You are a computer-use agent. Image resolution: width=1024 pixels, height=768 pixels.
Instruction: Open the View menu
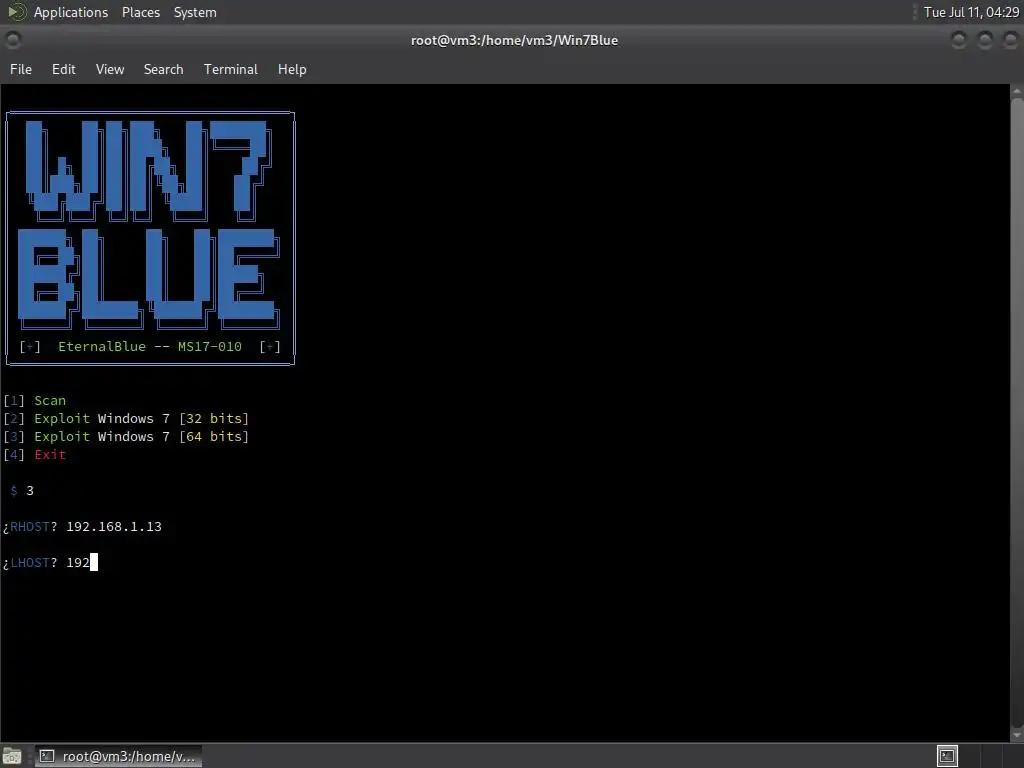[110, 69]
